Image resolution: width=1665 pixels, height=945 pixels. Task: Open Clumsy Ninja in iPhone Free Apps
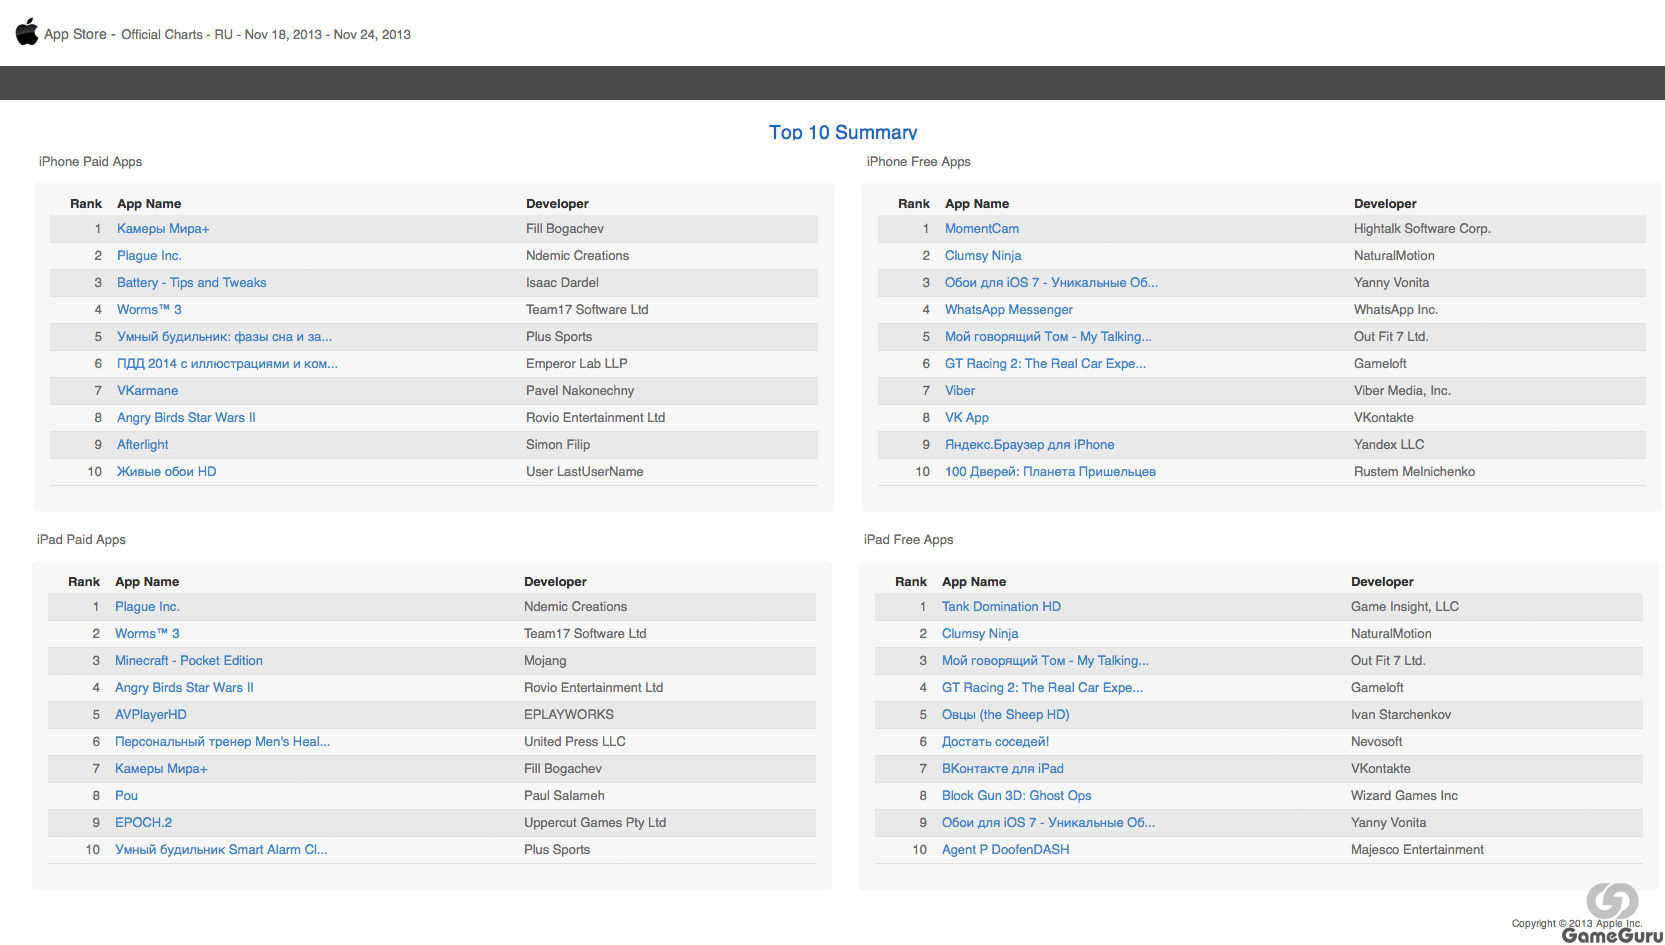[x=983, y=256]
